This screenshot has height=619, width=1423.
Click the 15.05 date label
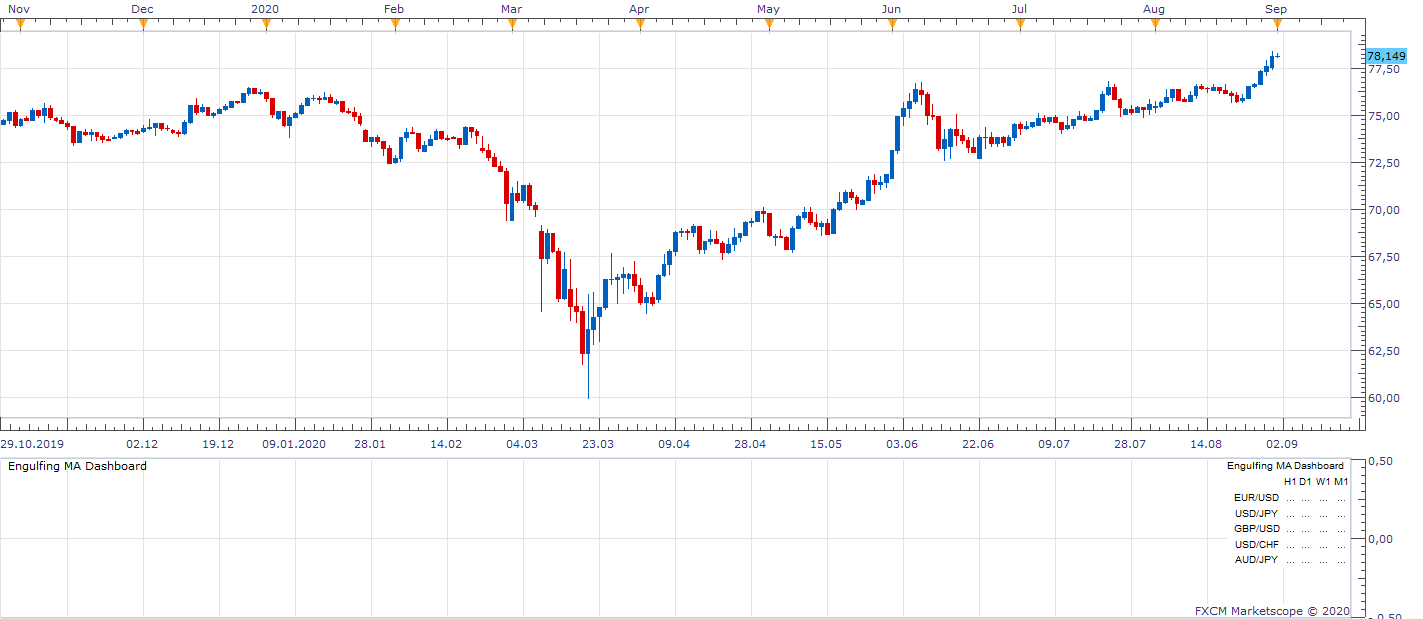pyautogui.click(x=826, y=444)
